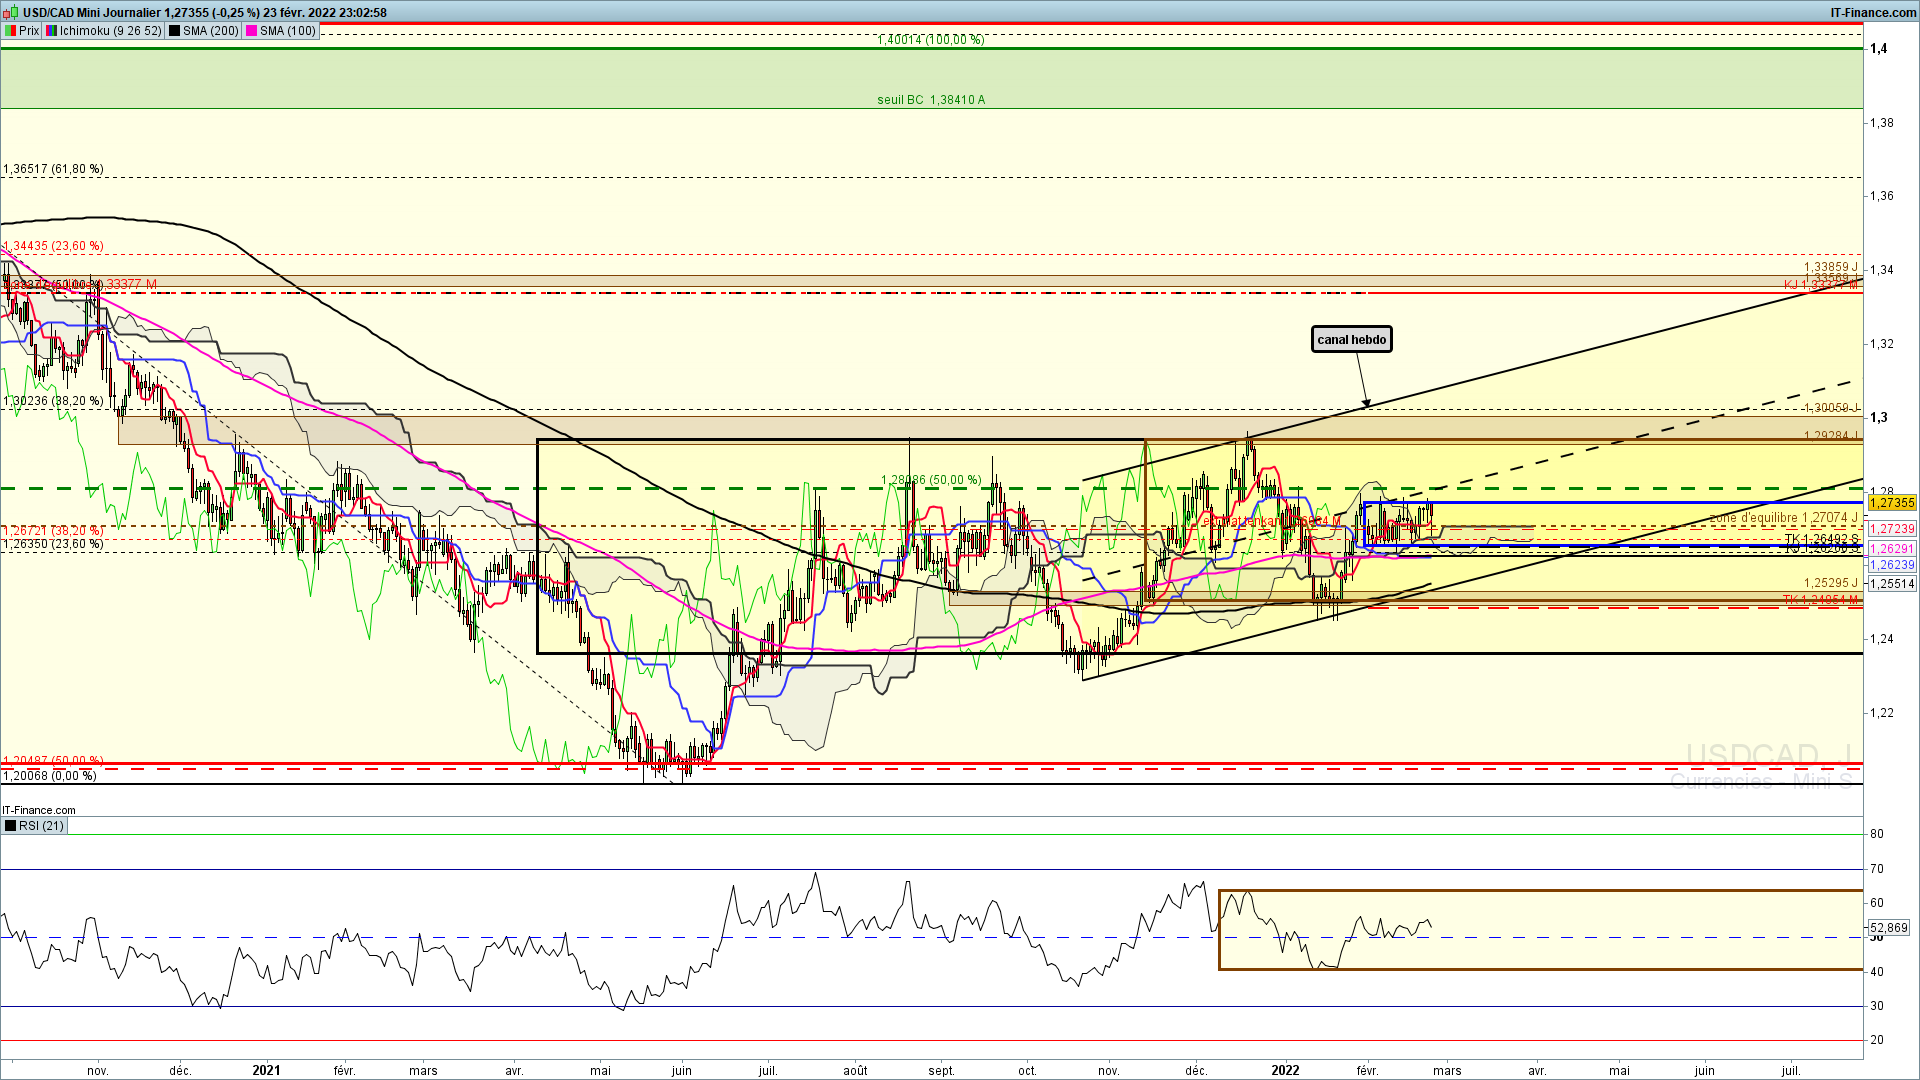This screenshot has height=1080, width=1920.
Task: Click the black RSI (21) color swatch
Action: point(11,826)
